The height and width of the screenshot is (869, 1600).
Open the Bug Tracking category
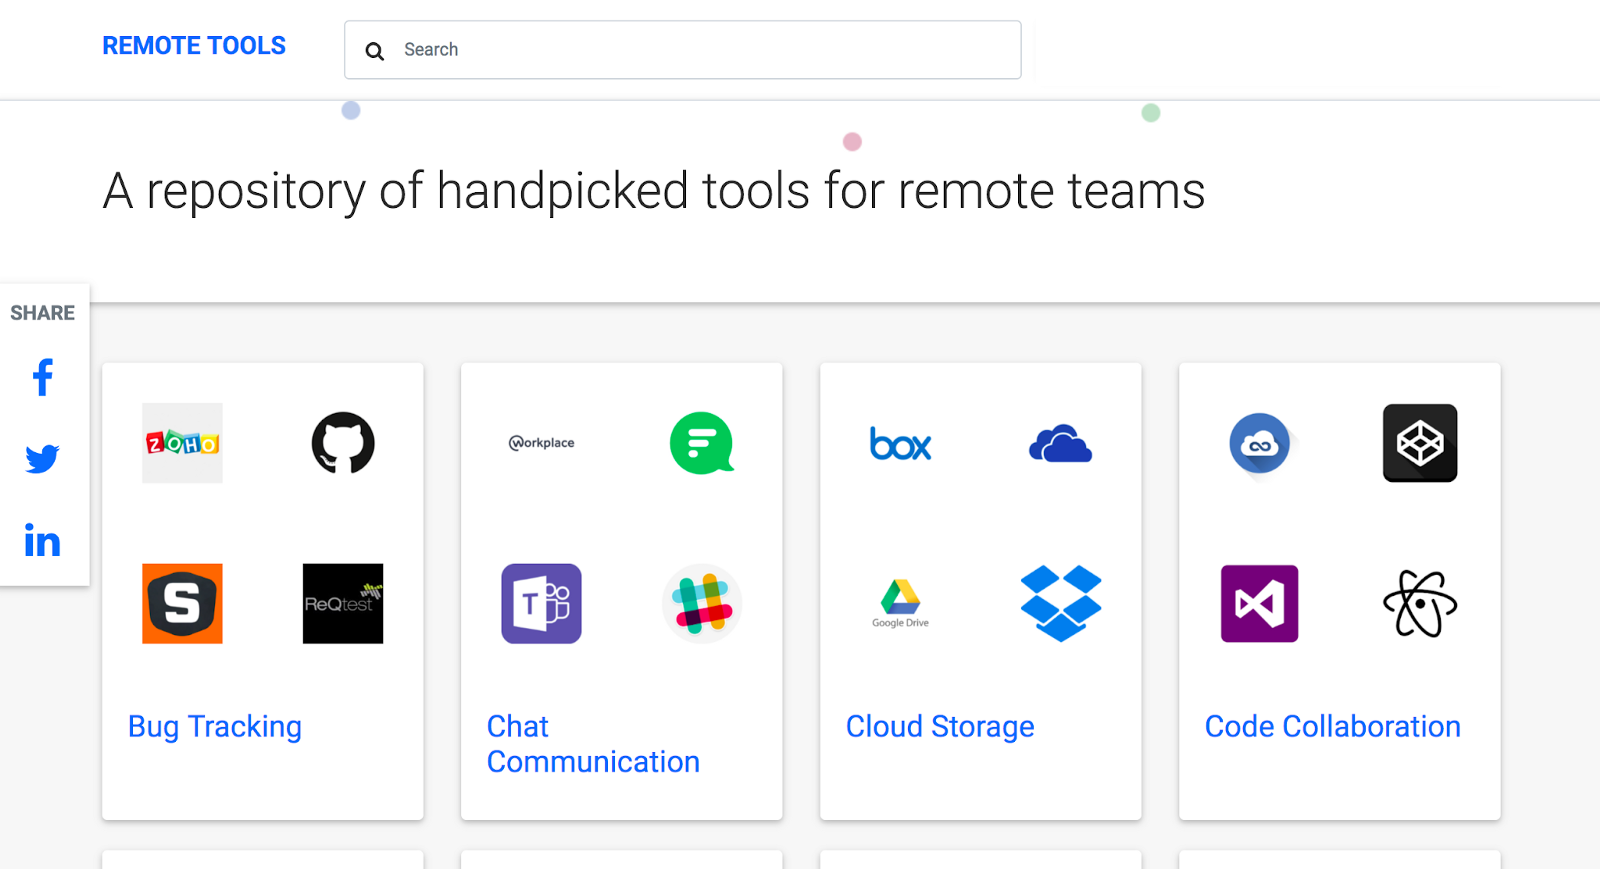point(215,726)
